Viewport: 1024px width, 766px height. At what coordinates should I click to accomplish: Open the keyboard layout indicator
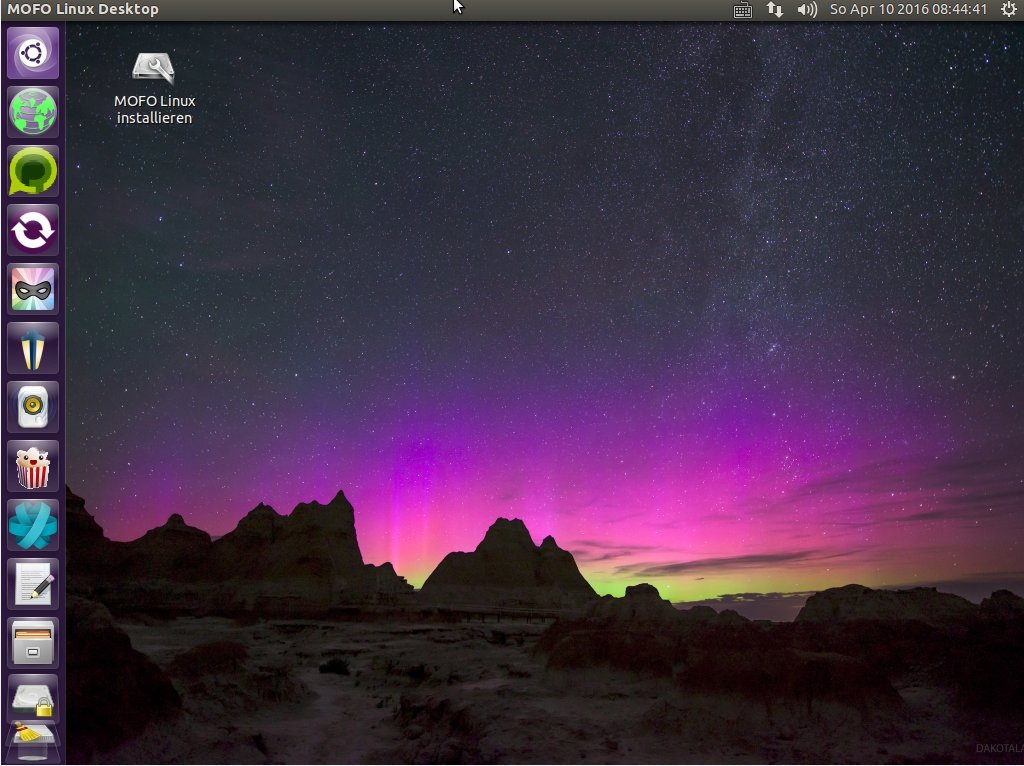pyautogui.click(x=743, y=10)
